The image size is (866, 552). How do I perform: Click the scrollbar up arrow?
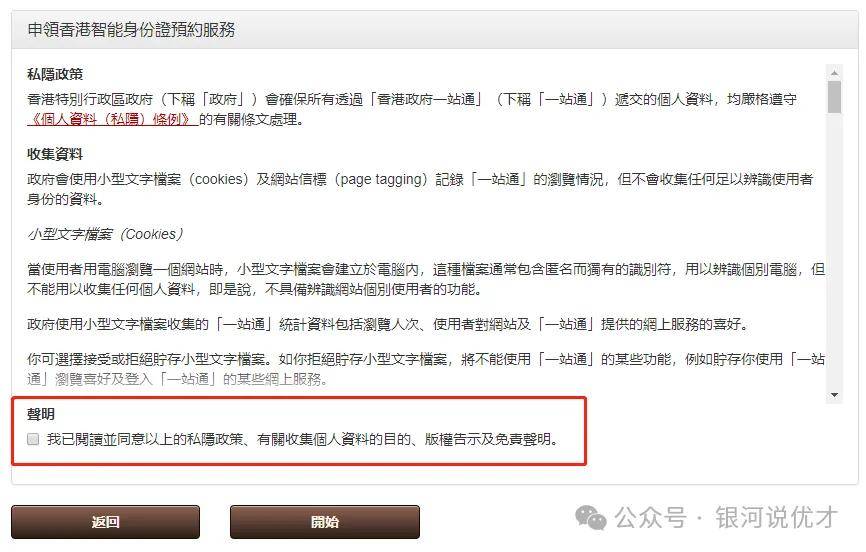(x=834, y=73)
